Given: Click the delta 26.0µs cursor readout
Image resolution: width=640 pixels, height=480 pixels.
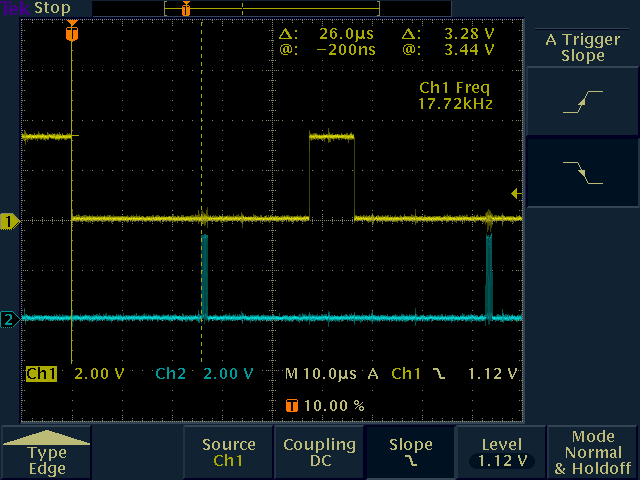Looking at the screenshot, I should (327, 34).
